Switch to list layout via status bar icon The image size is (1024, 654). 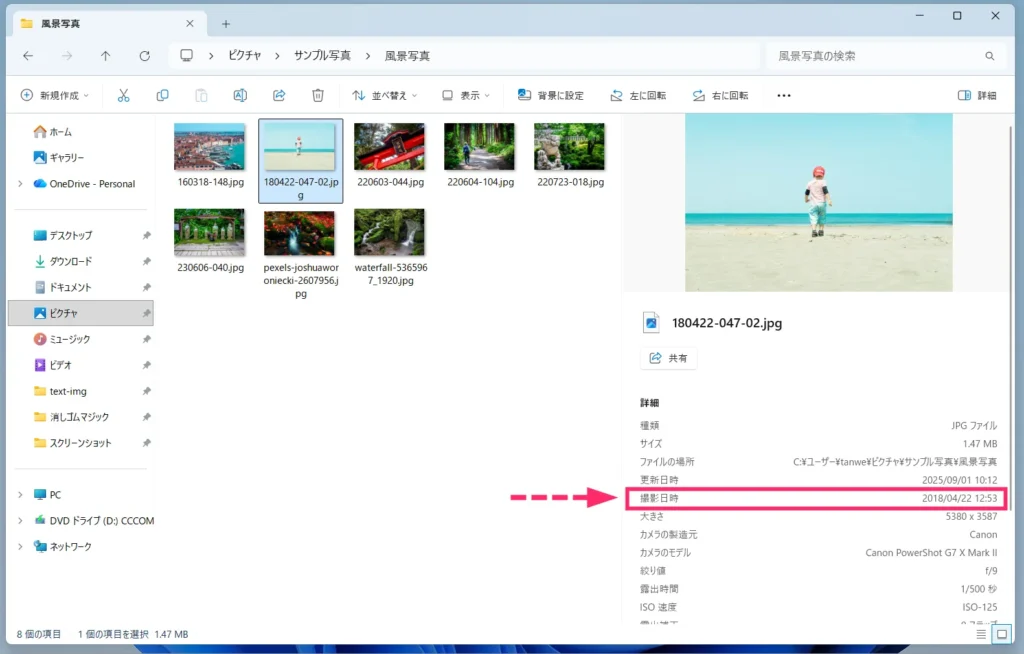979,633
